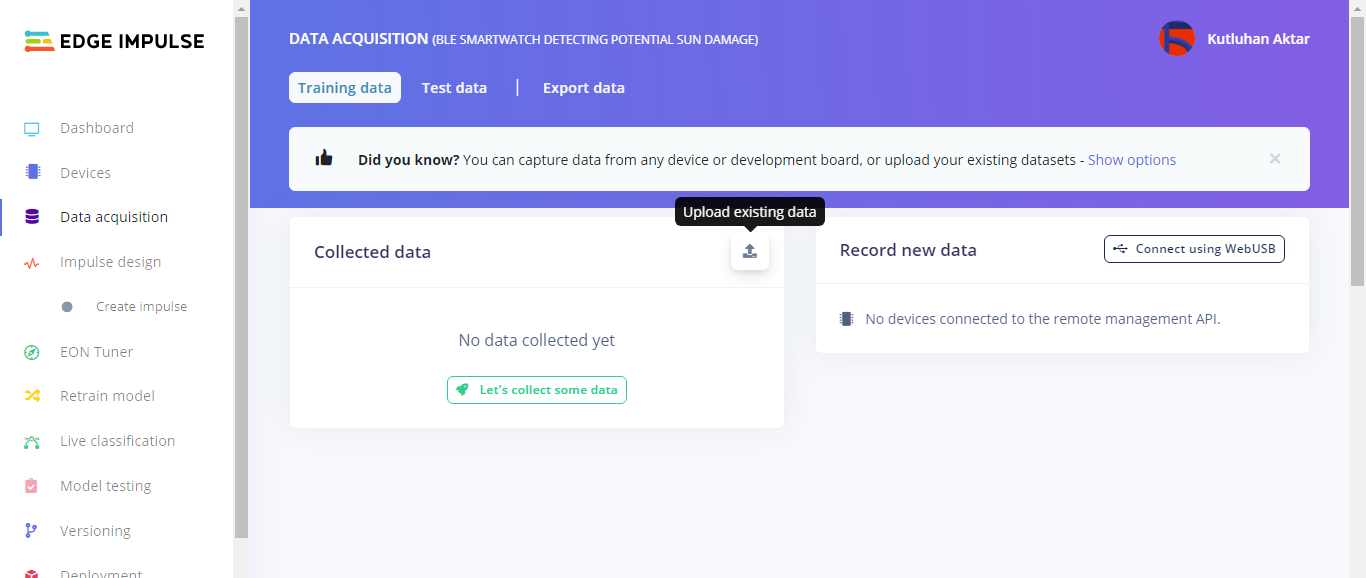Click the Versioning branch icon

32,531
